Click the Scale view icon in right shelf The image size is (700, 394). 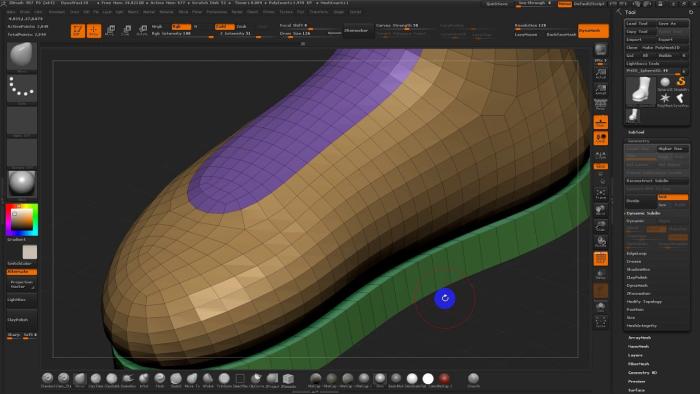(600, 226)
